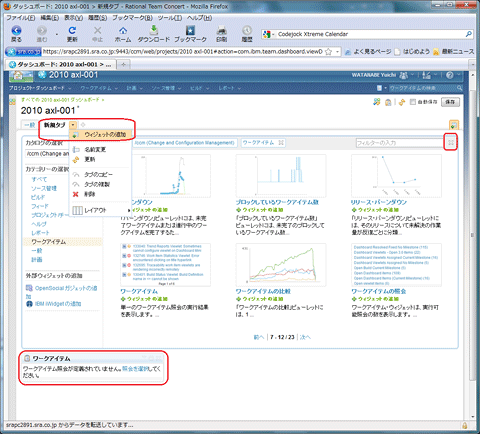
Task: Click the 保存 save button
Action: (450, 102)
